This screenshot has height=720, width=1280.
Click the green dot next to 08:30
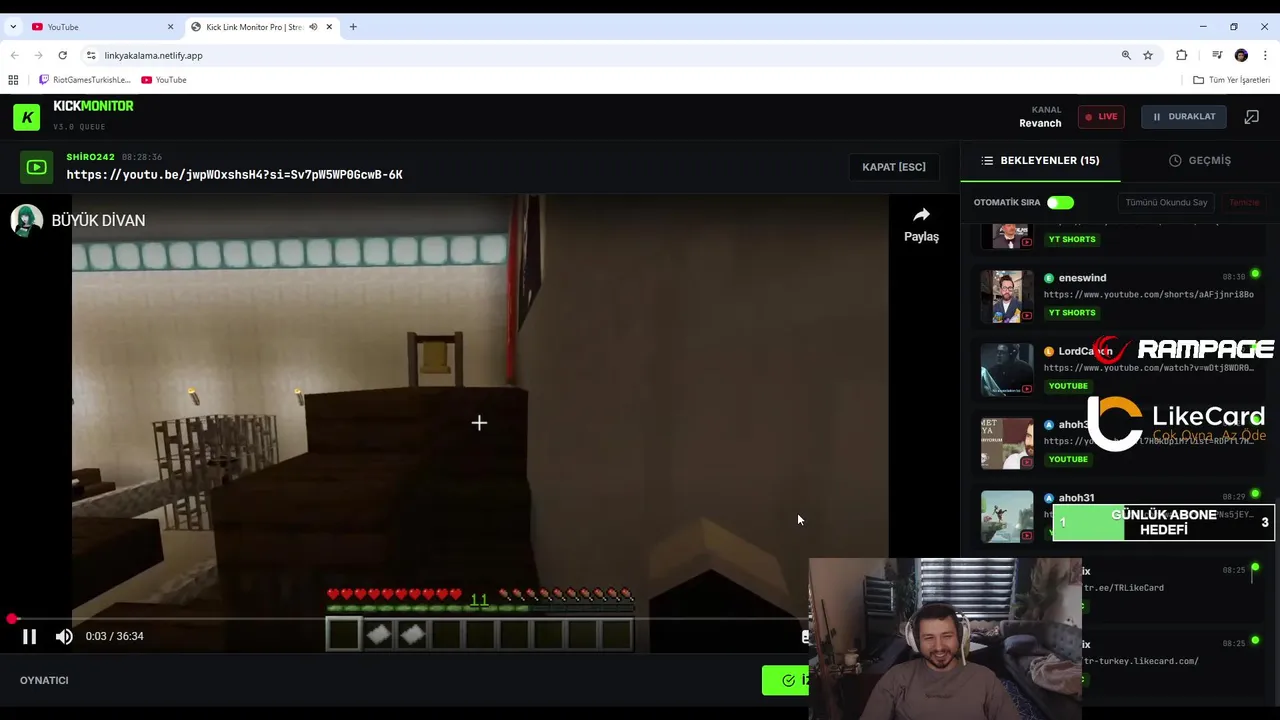tap(1255, 274)
